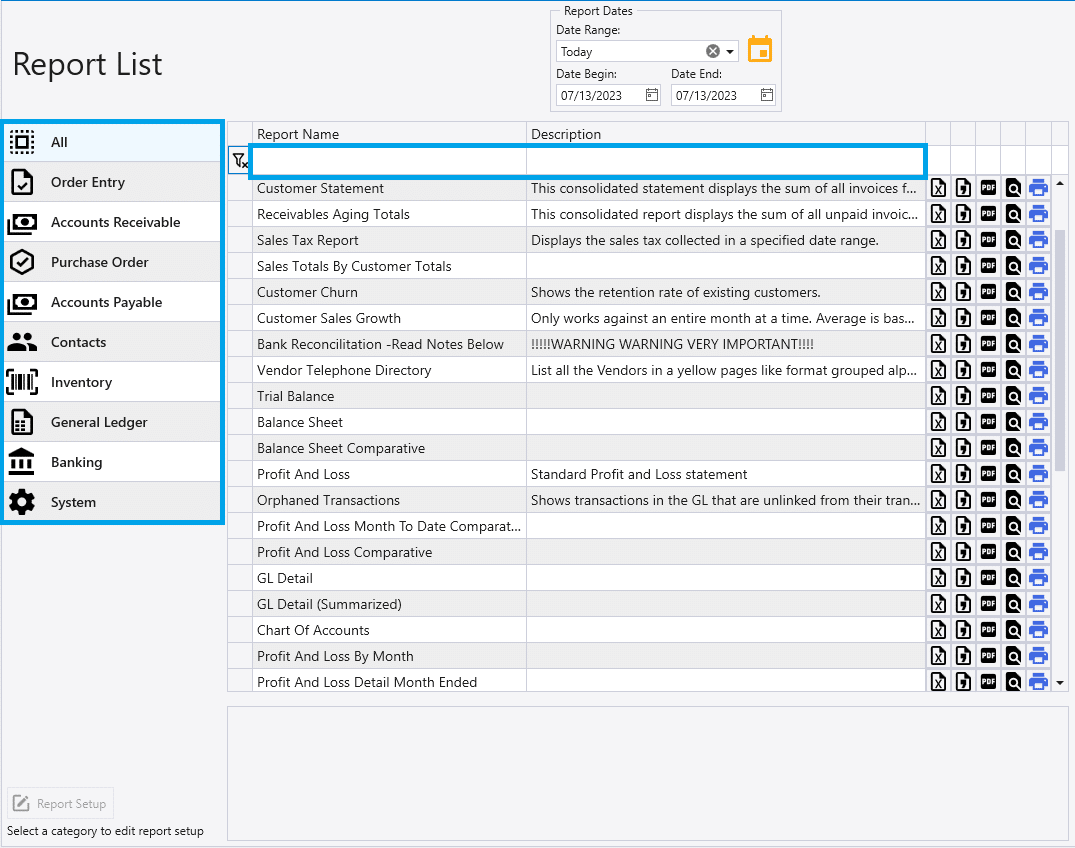Click the System gear icon in the sidebar

tap(22, 501)
